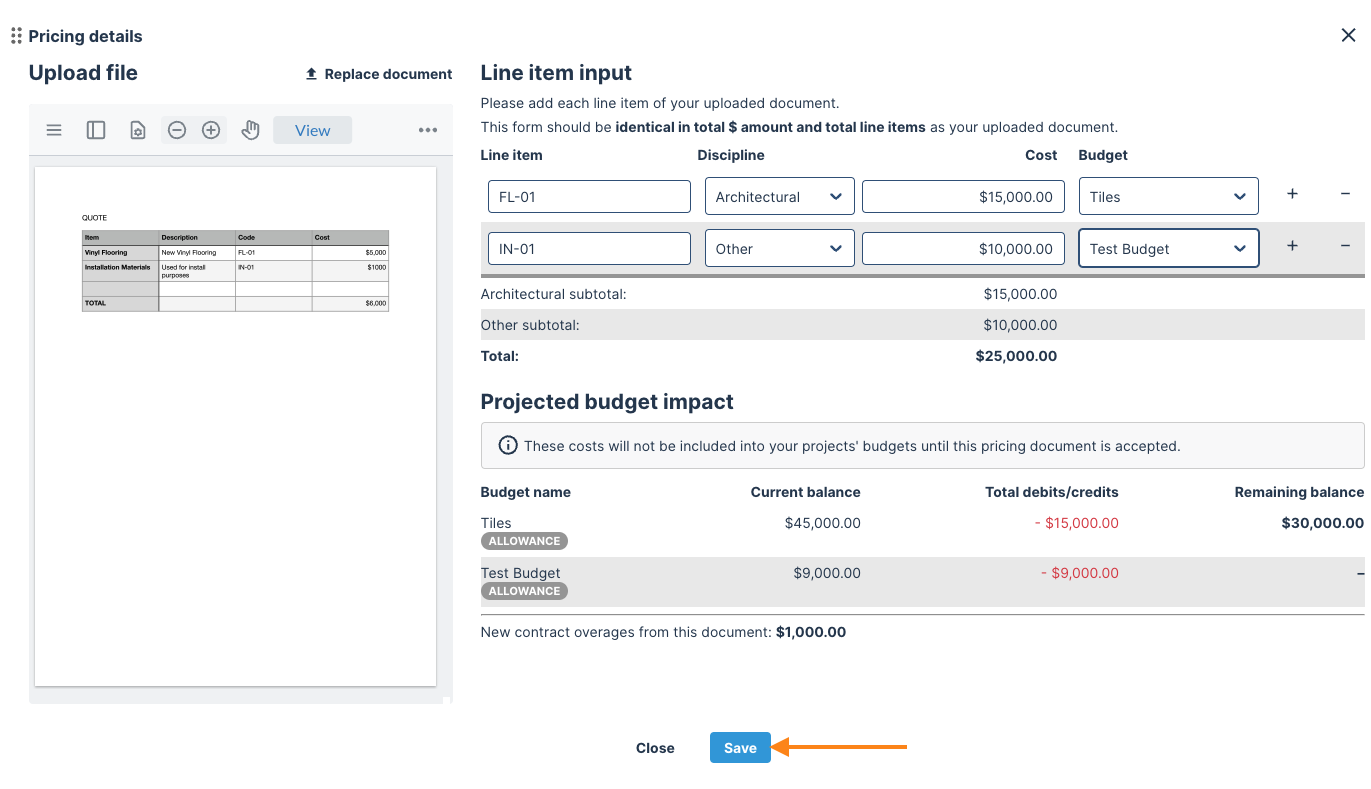Edit the FL-01 line item field
This screenshot has width=1371, height=789.
point(588,196)
